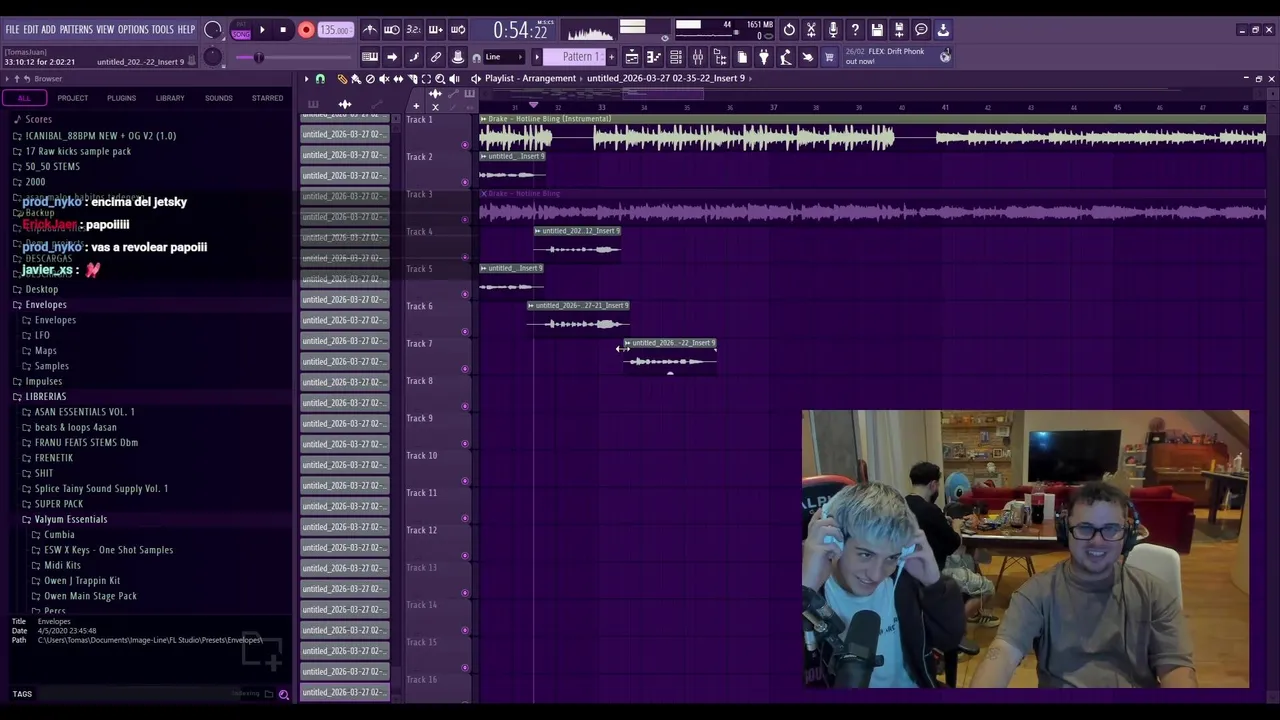
Task: Open the PATTERNS menu
Action: point(76,30)
